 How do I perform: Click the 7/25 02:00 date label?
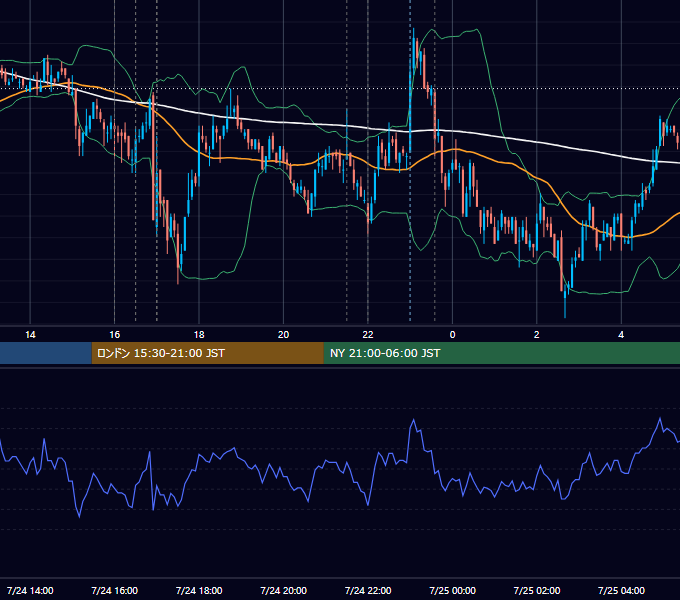tap(536, 590)
